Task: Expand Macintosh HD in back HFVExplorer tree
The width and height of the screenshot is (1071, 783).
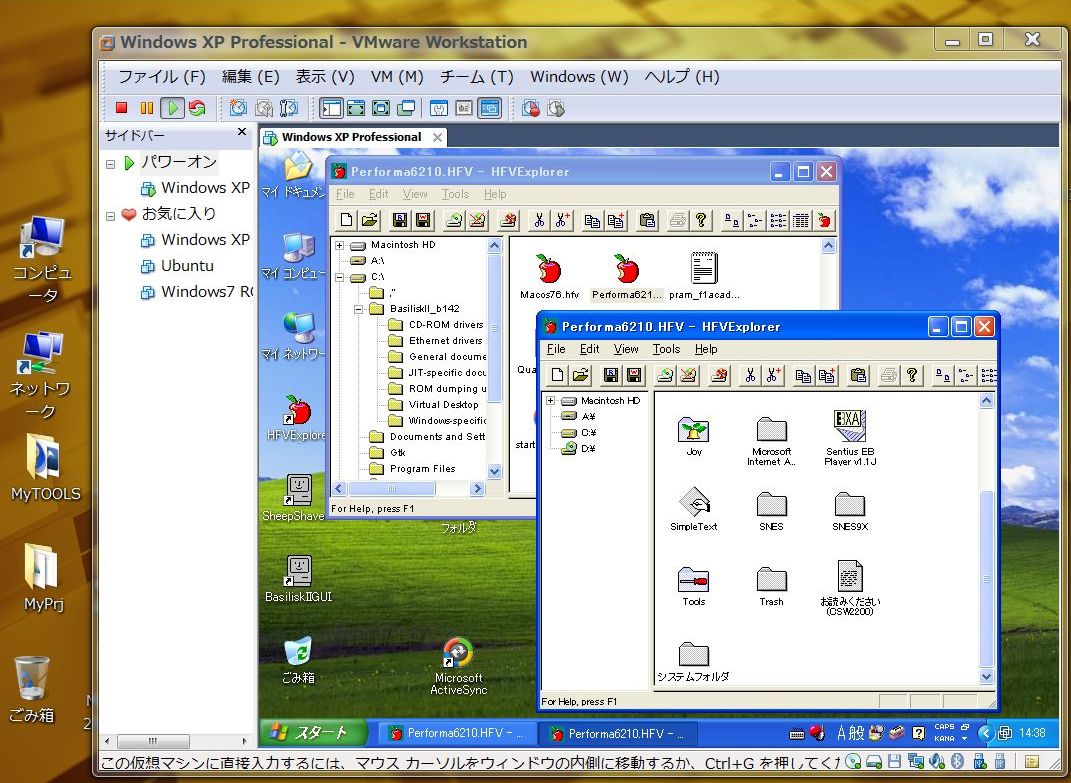Action: pos(339,245)
